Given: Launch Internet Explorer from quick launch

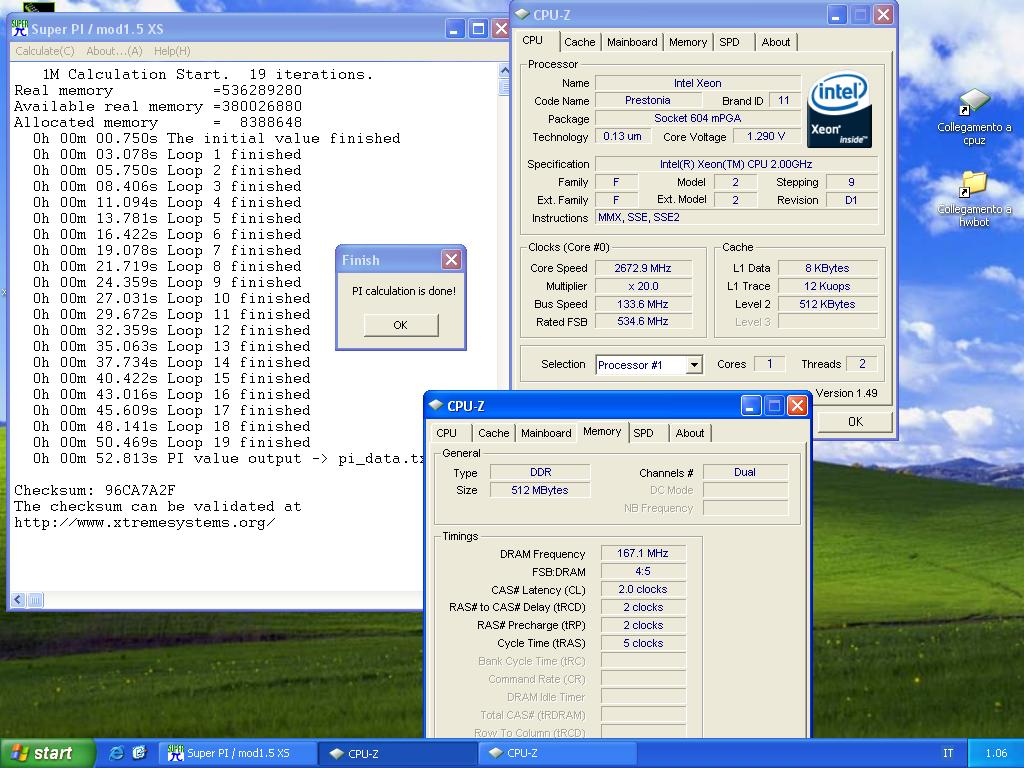Looking at the screenshot, I should [x=116, y=753].
